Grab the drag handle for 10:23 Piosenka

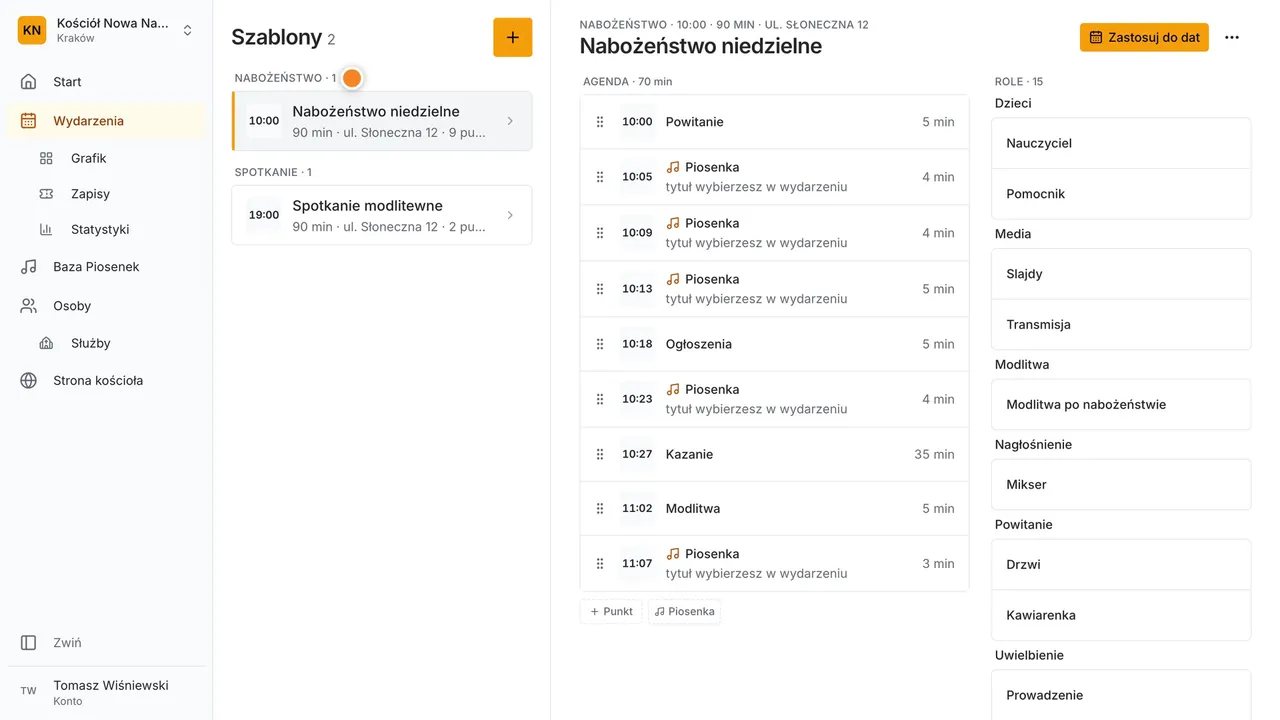coord(600,399)
